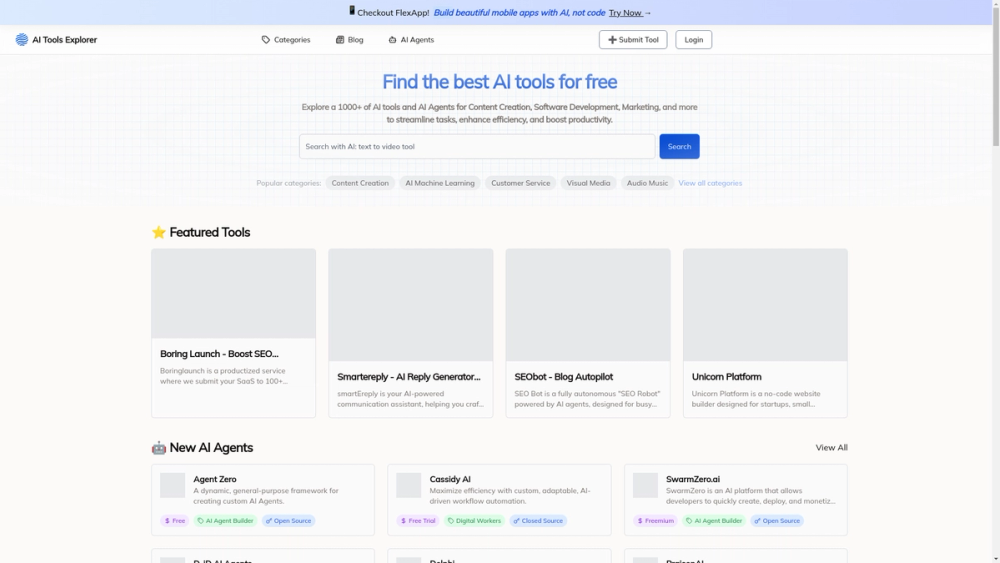Click the plus icon in Submit Tool

tap(612, 40)
